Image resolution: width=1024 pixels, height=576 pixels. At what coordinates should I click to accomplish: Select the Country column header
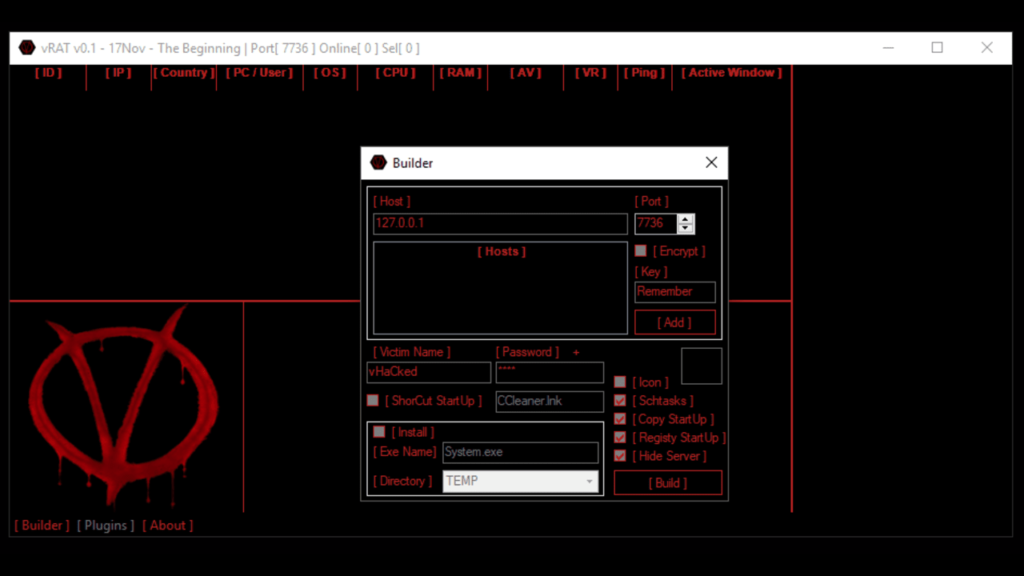tap(184, 72)
